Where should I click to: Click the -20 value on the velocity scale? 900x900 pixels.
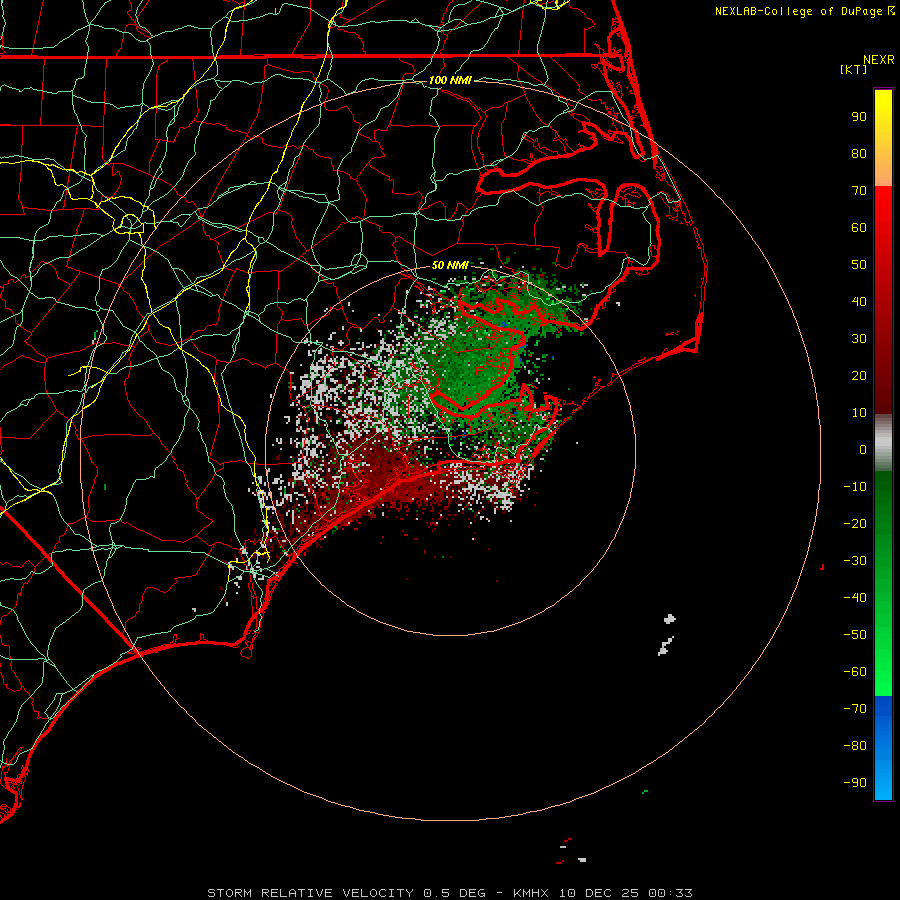[855, 524]
